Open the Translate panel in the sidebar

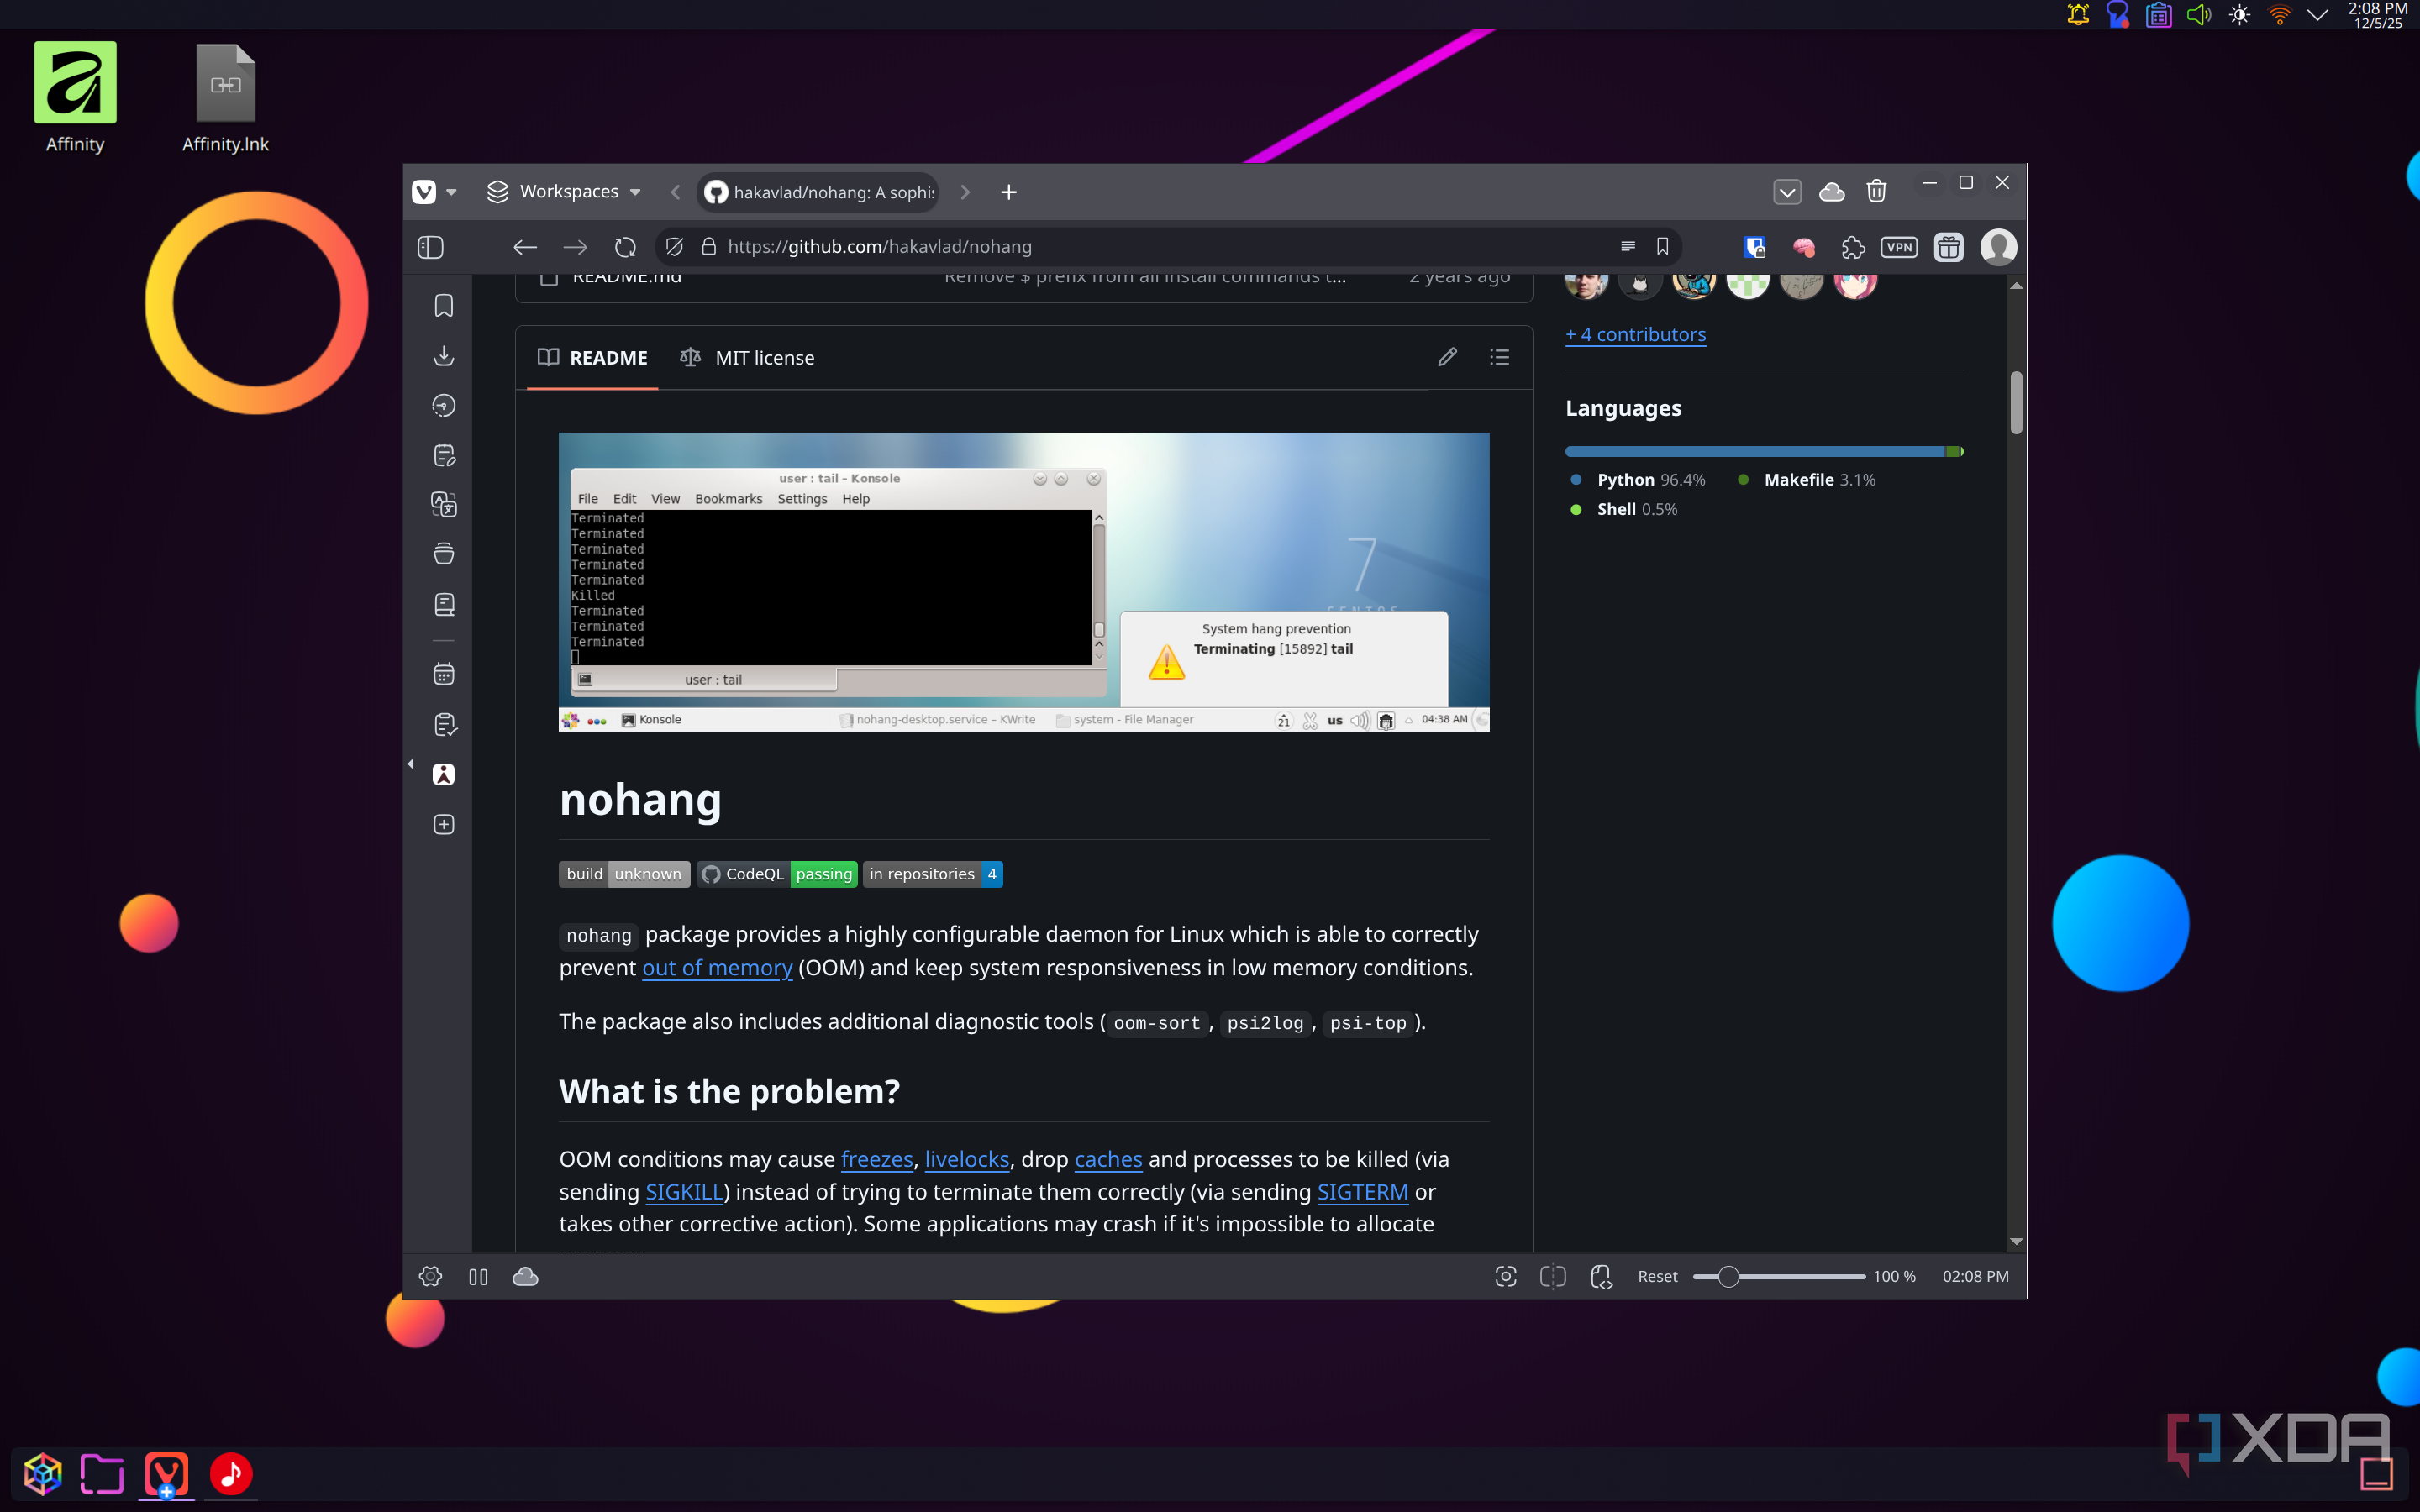[444, 504]
